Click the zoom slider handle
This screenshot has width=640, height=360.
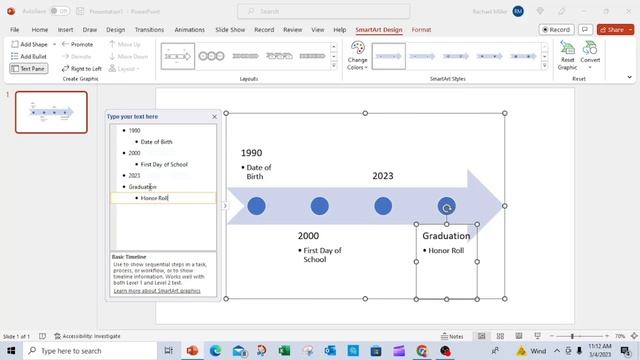[x=572, y=336]
